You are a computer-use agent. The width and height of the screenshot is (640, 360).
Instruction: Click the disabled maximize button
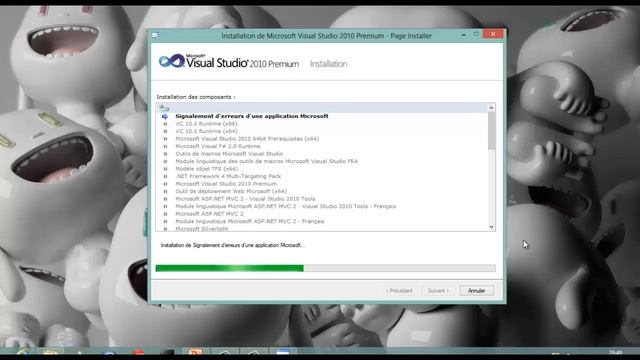coord(476,34)
